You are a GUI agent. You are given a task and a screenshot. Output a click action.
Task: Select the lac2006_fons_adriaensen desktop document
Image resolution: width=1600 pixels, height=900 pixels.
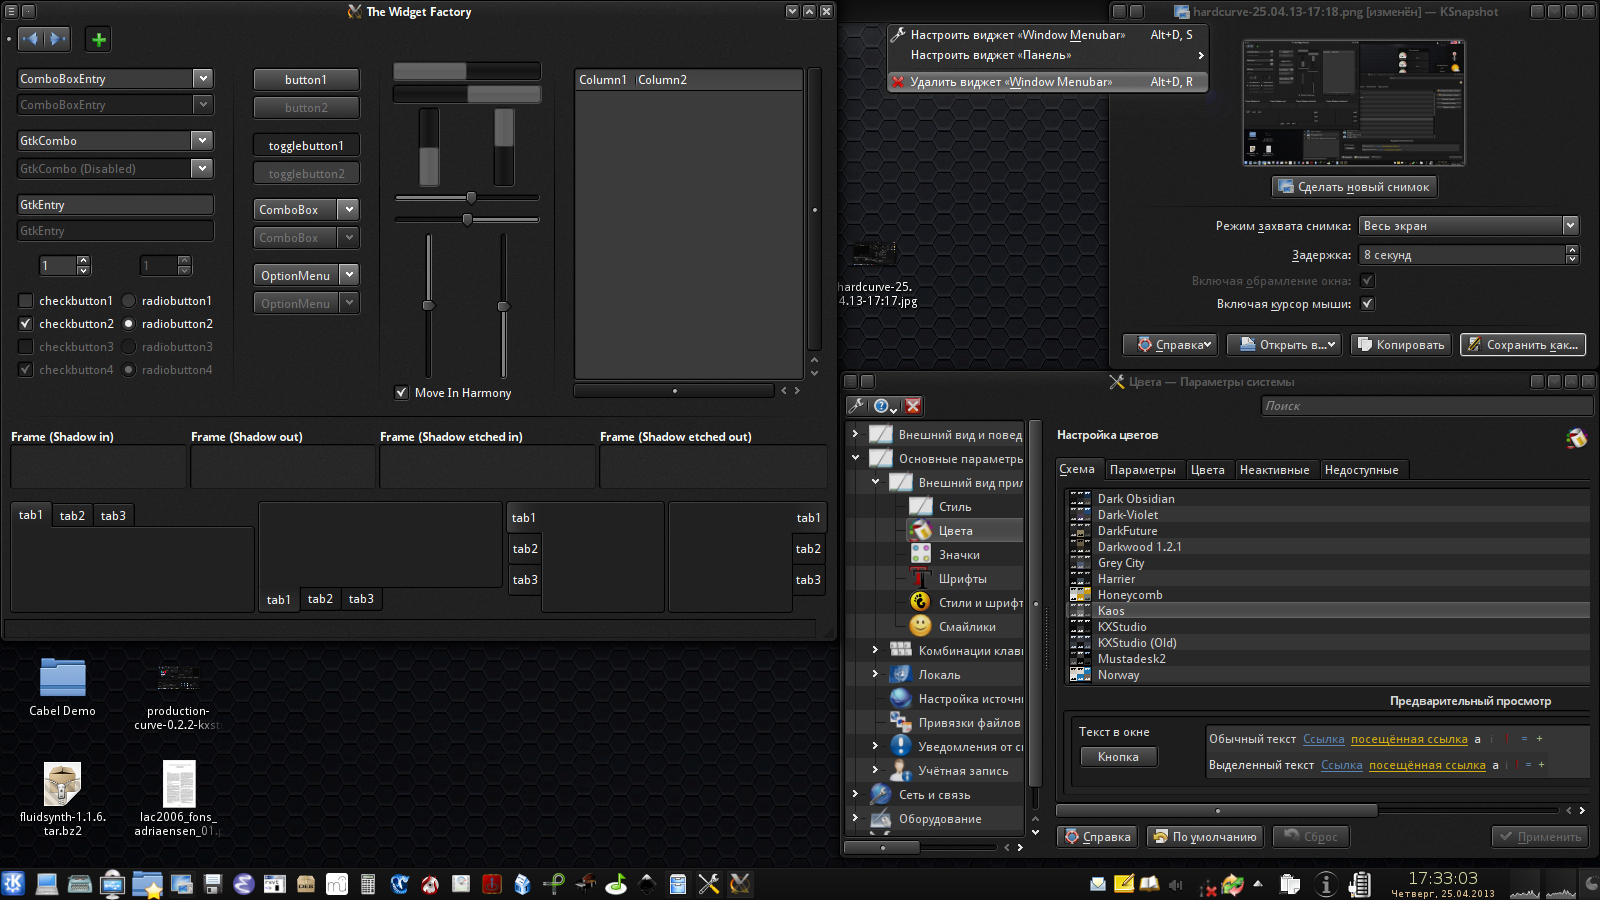178,798
